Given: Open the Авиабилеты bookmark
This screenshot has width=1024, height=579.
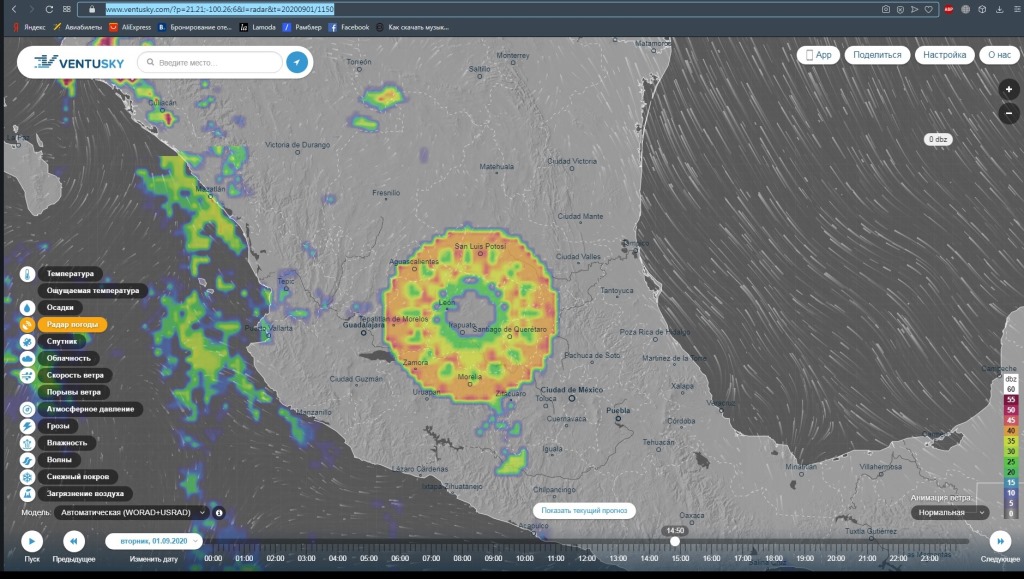Looking at the screenshot, I should [x=78, y=27].
